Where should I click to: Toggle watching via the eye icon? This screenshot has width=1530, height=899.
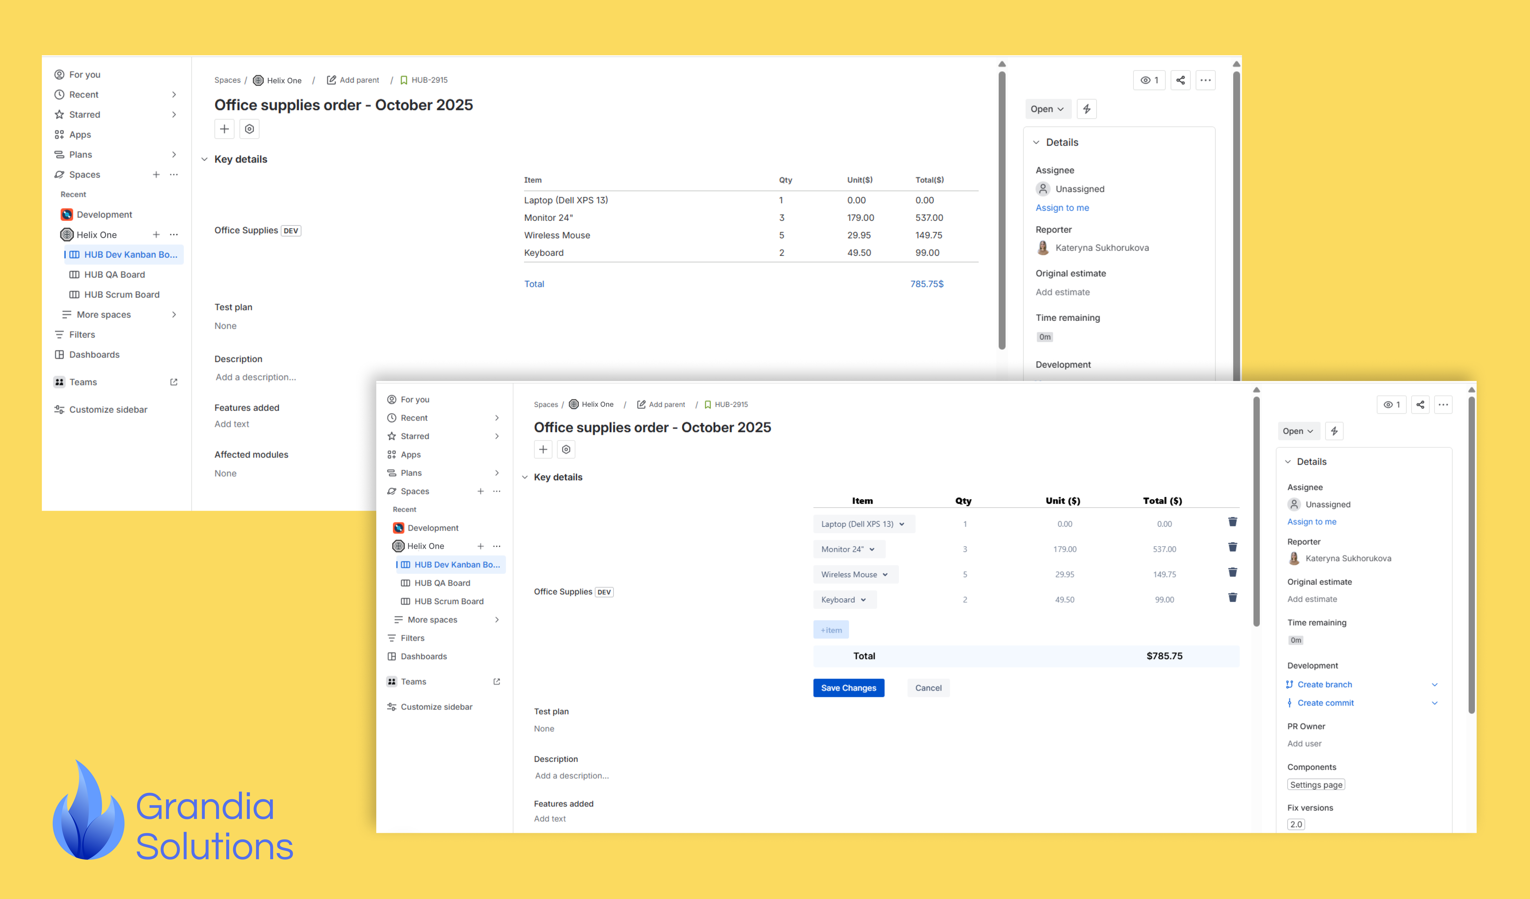pyautogui.click(x=1391, y=404)
